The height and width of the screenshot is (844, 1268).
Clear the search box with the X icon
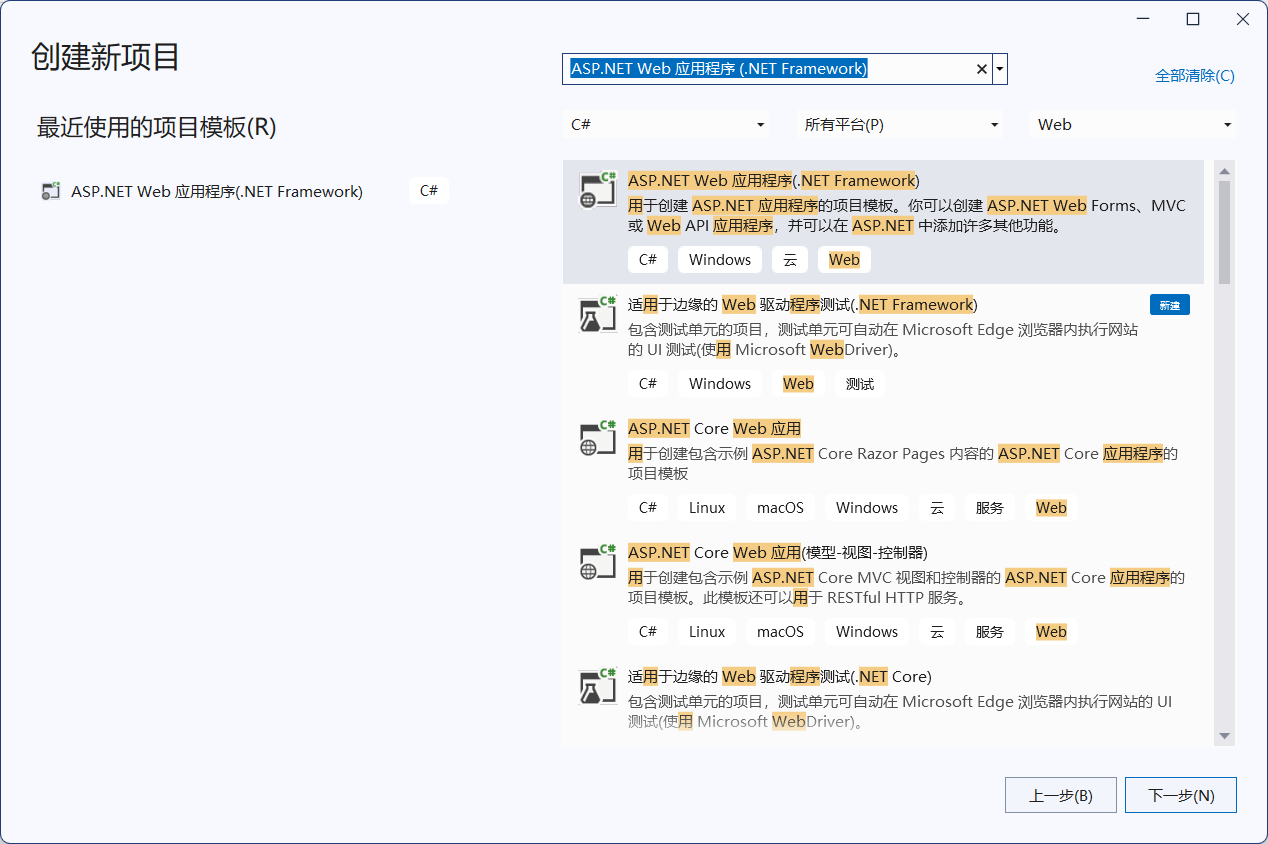982,69
